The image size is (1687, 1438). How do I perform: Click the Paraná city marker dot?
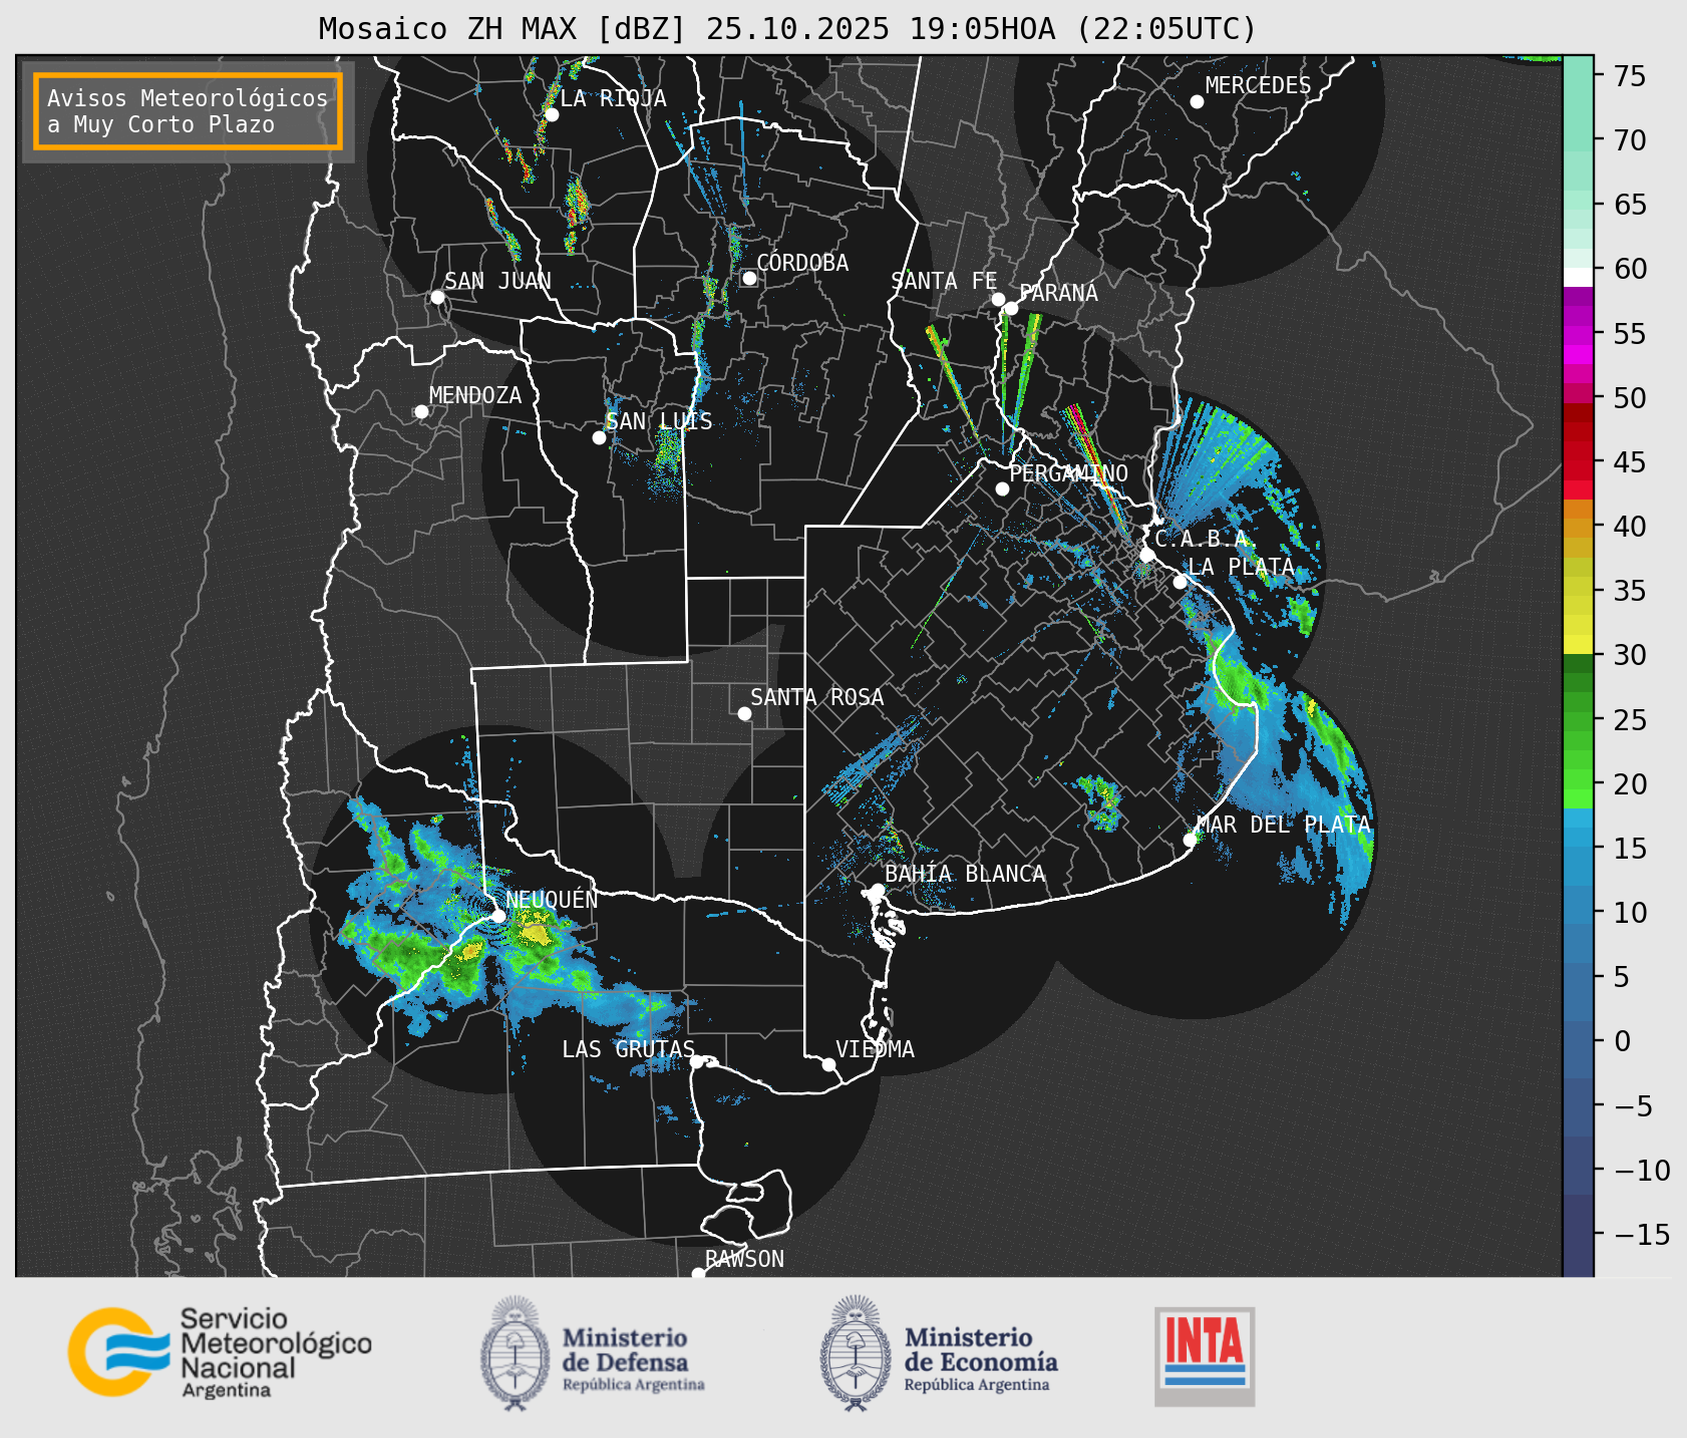[1011, 308]
